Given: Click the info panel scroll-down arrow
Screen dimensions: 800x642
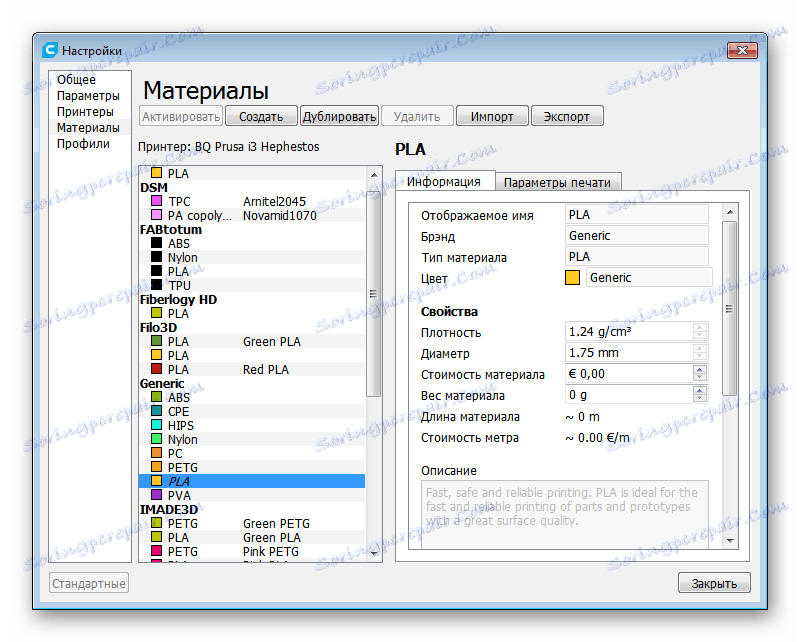Looking at the screenshot, I should 730,540.
